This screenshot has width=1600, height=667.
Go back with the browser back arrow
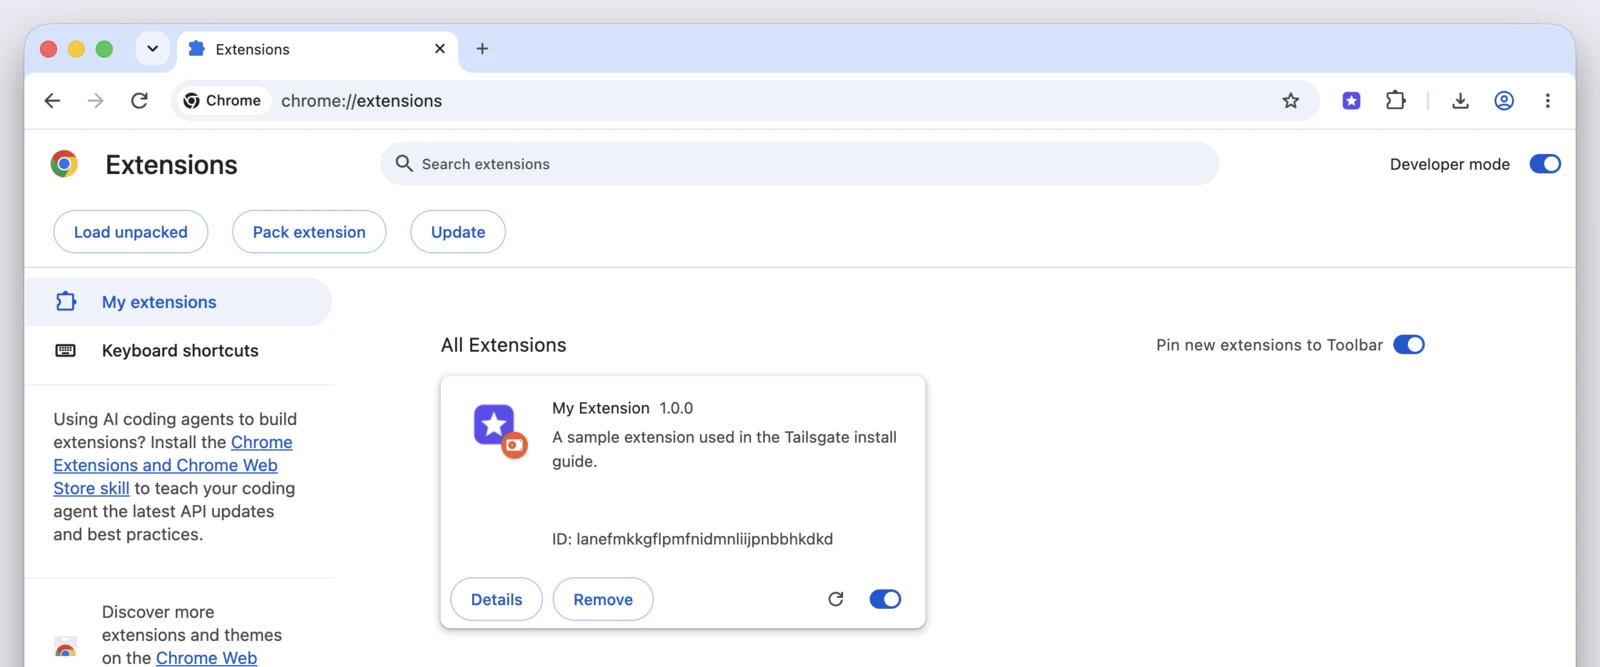[52, 101]
